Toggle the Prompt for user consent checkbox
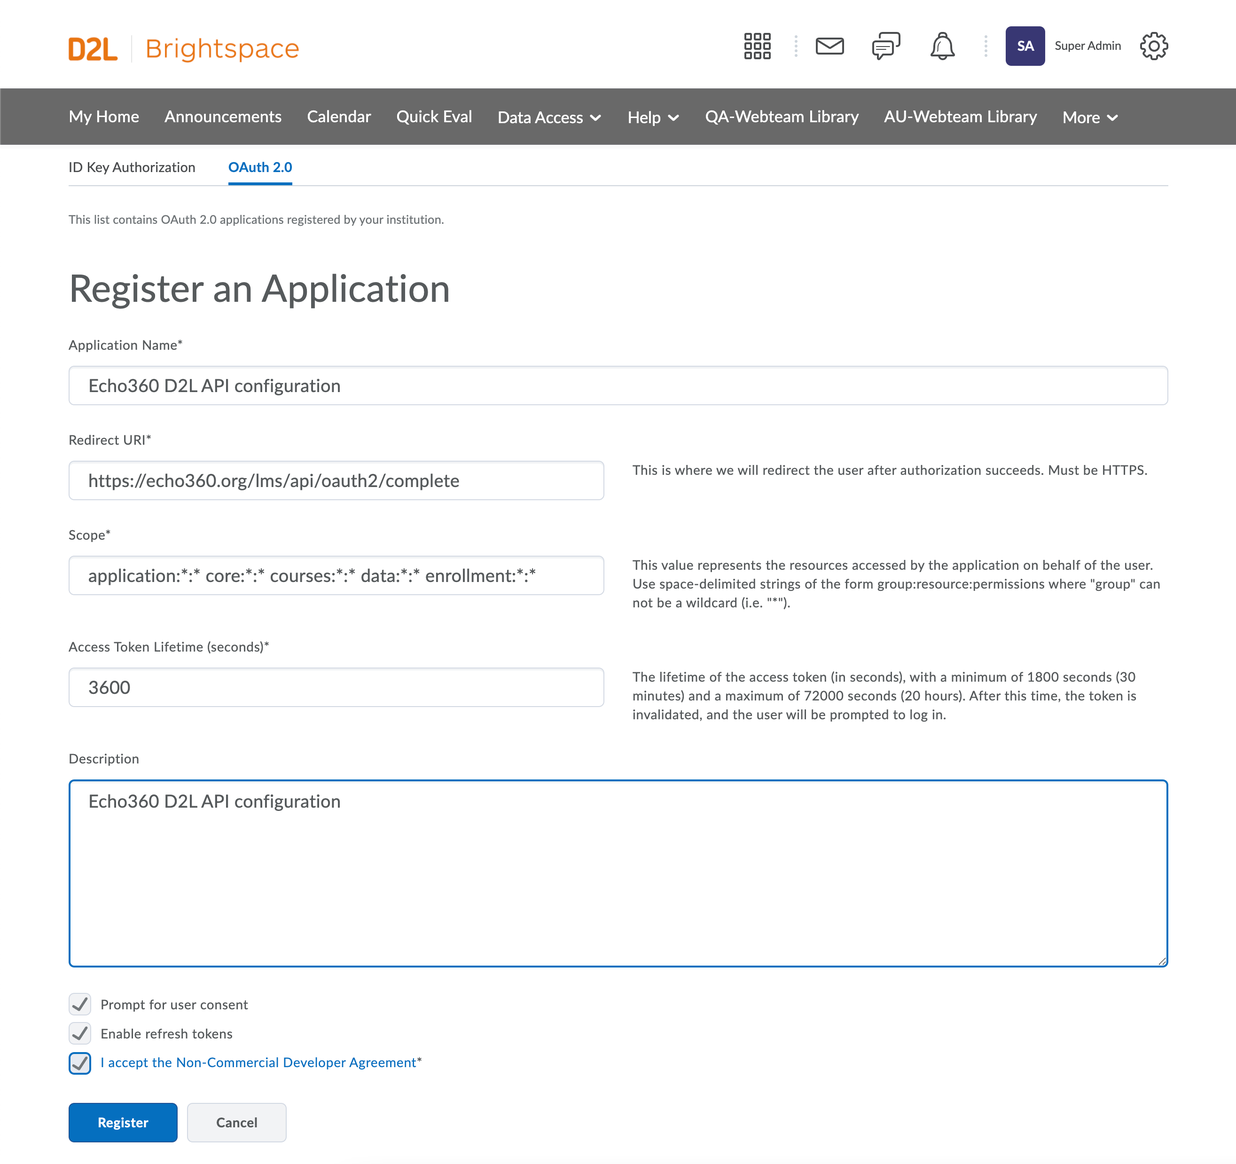The width and height of the screenshot is (1236, 1164). pos(80,1004)
